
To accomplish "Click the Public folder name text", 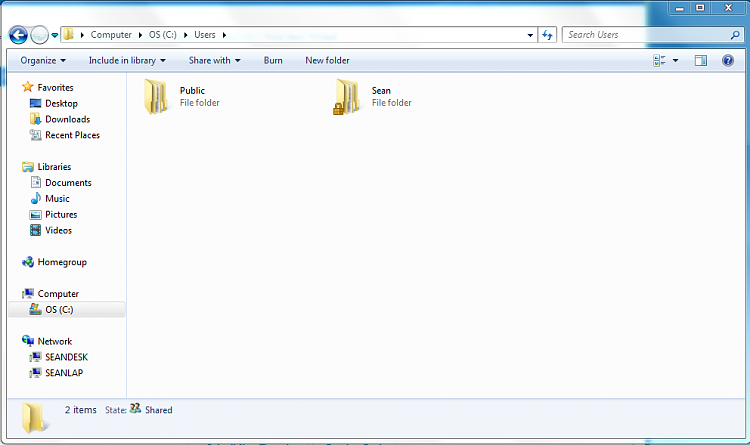I will tap(192, 90).
